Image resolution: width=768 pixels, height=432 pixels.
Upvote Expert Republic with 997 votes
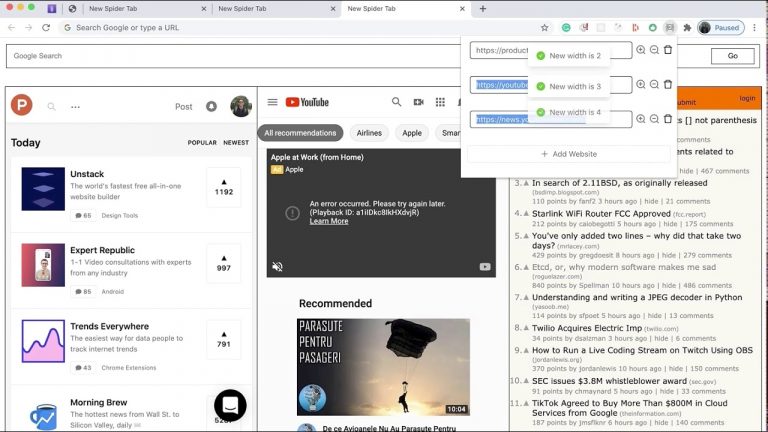coord(224,263)
